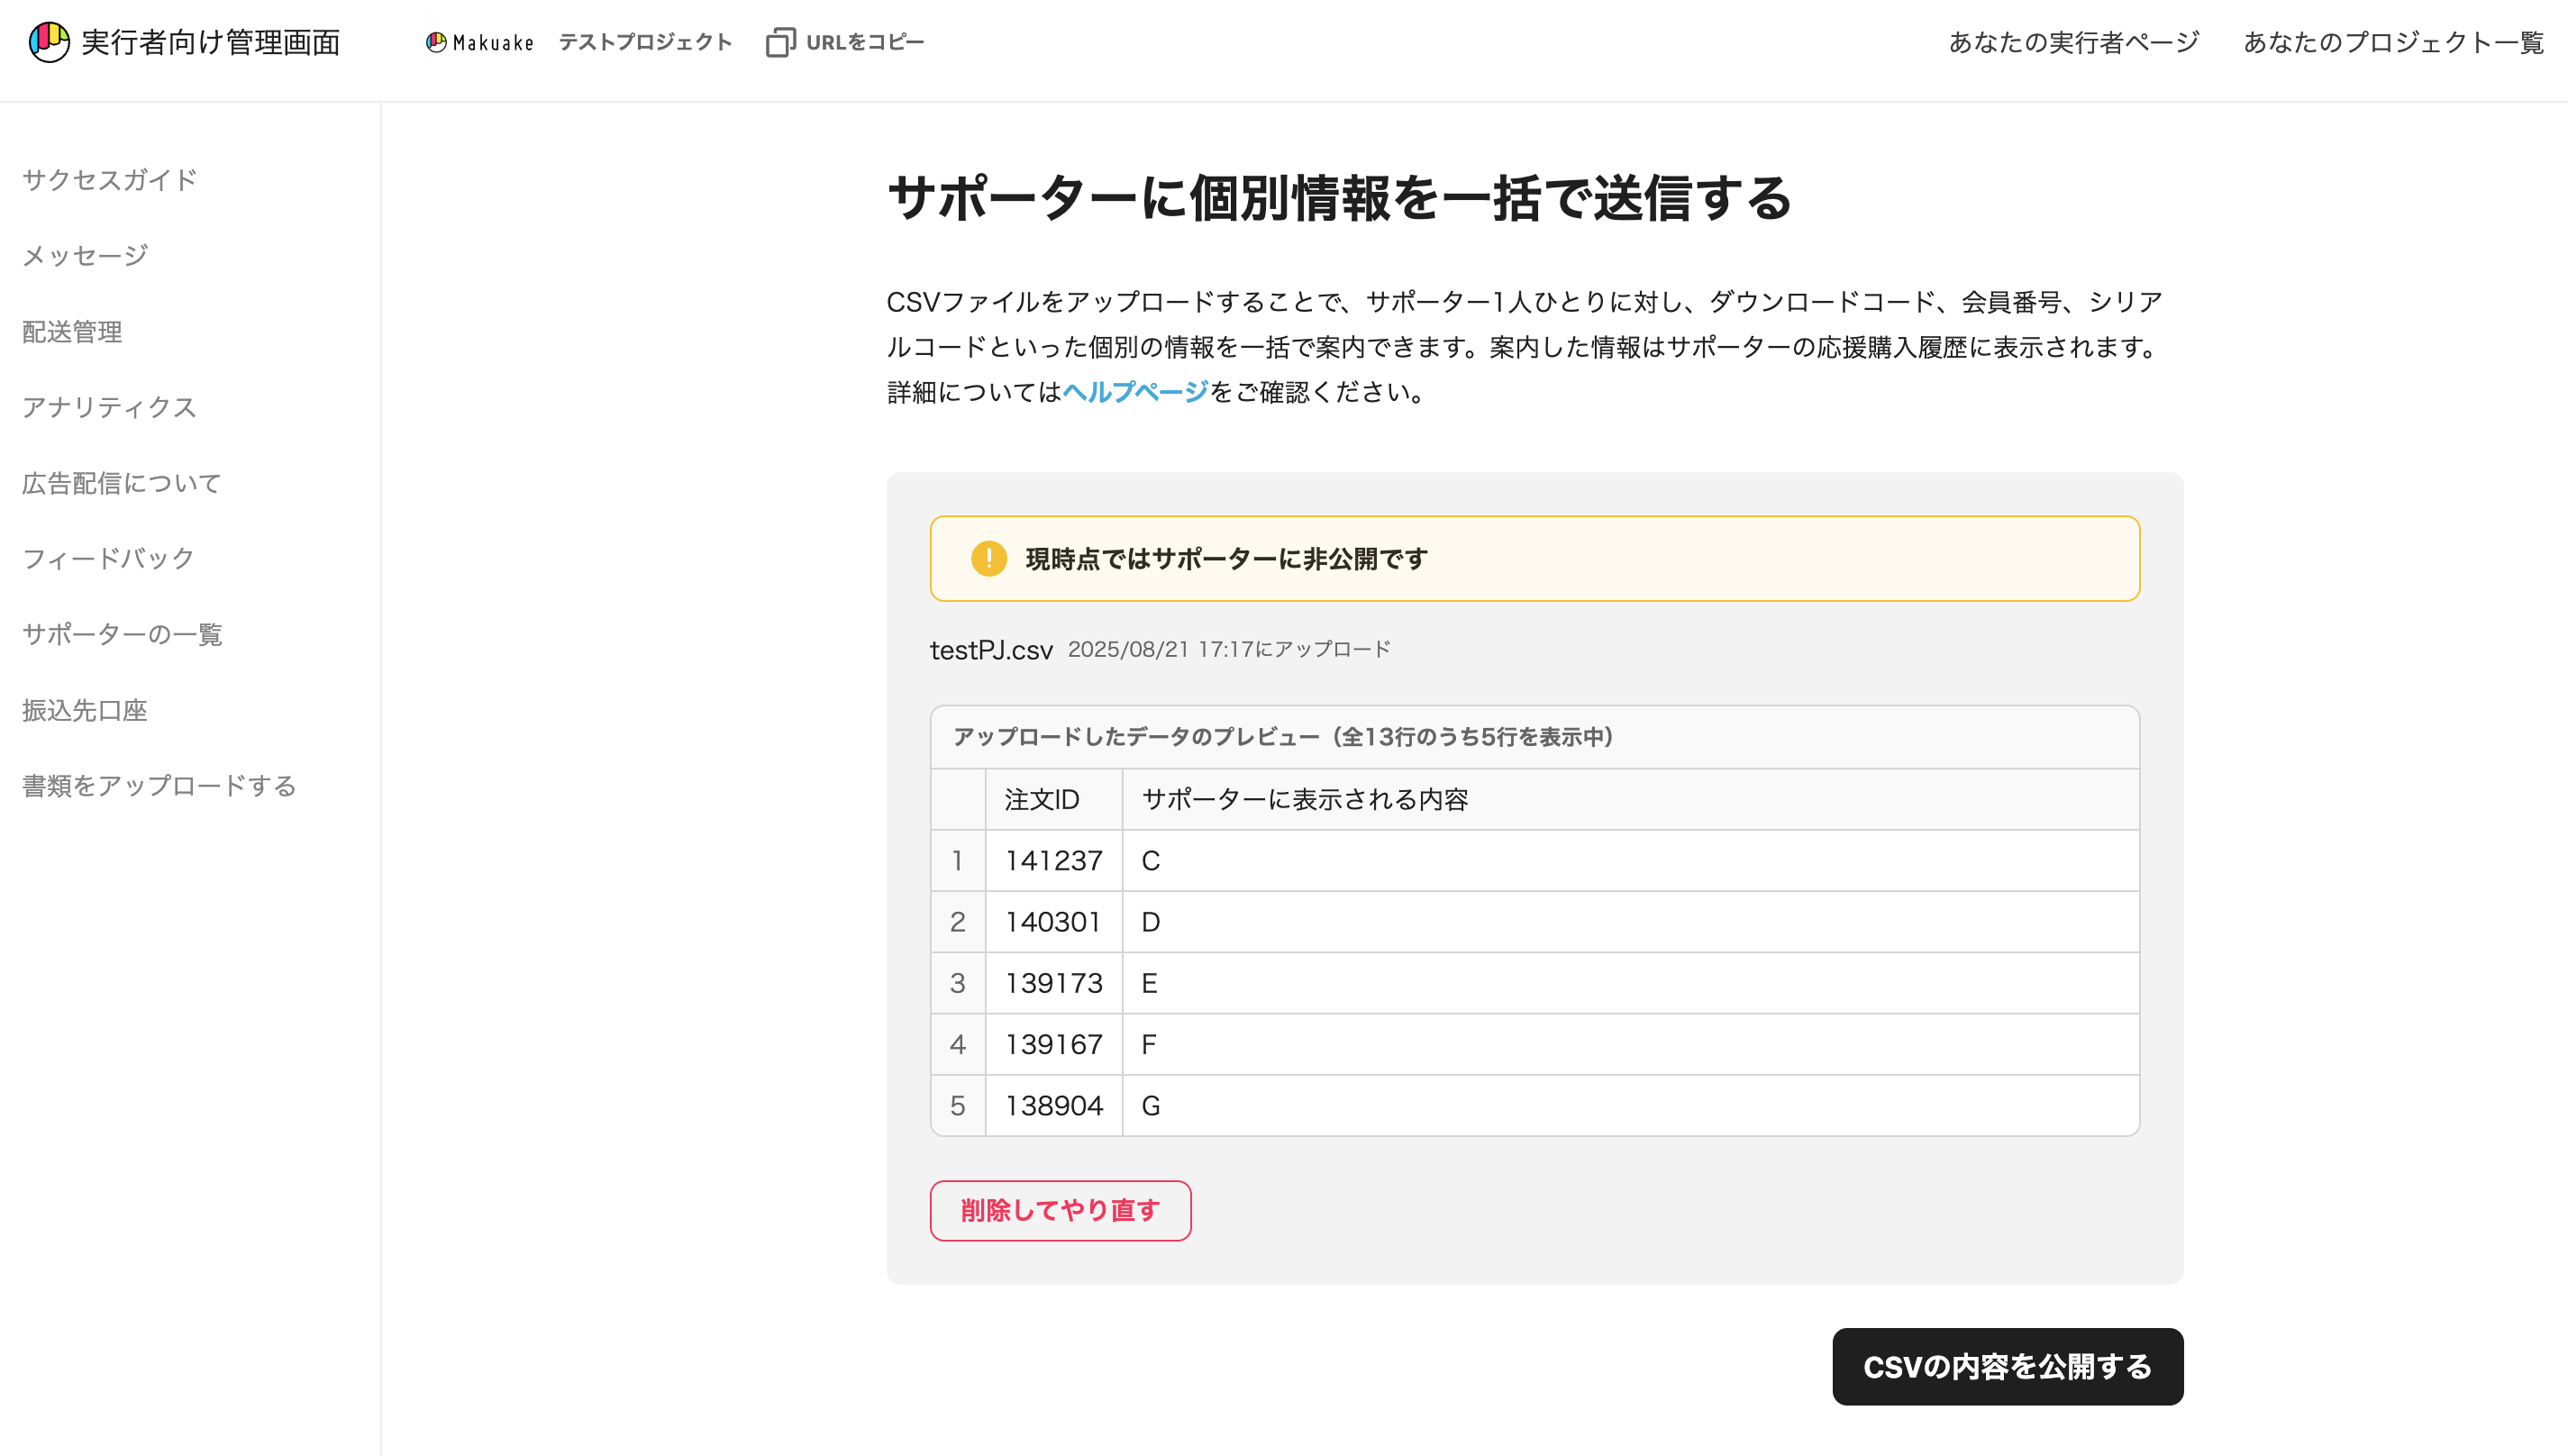
Task: Open あなたのプロジェクト一覧 in the header
Action: 2393,42
